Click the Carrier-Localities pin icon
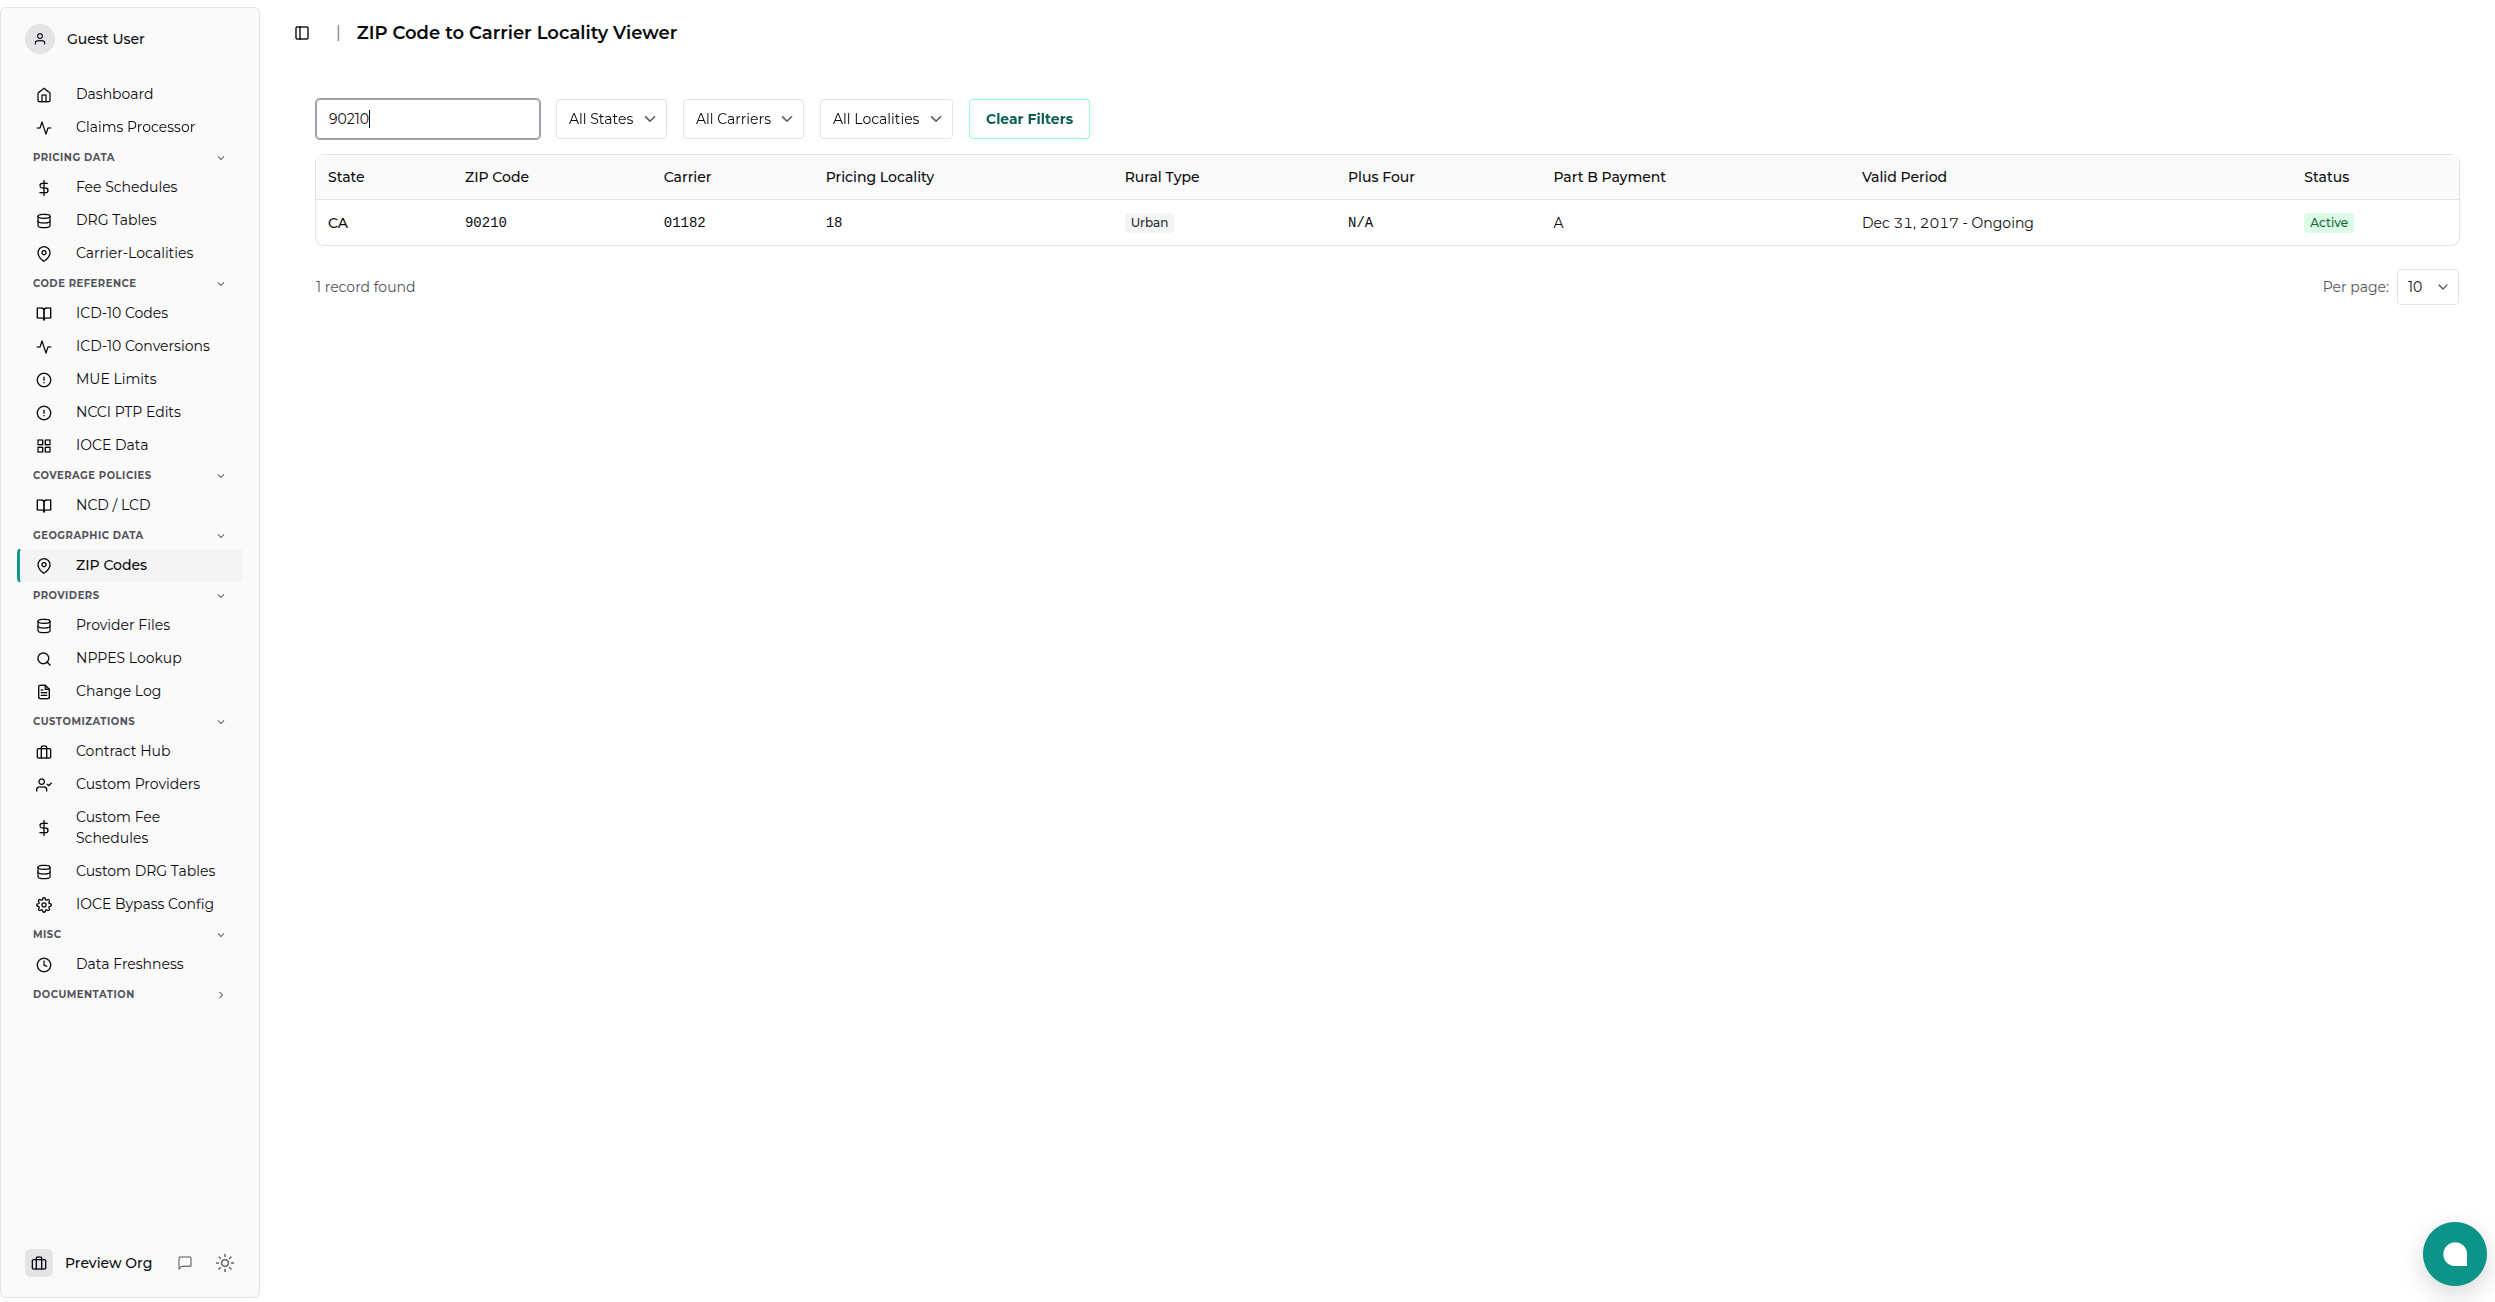This screenshot has height=1302, width=2495. point(44,254)
